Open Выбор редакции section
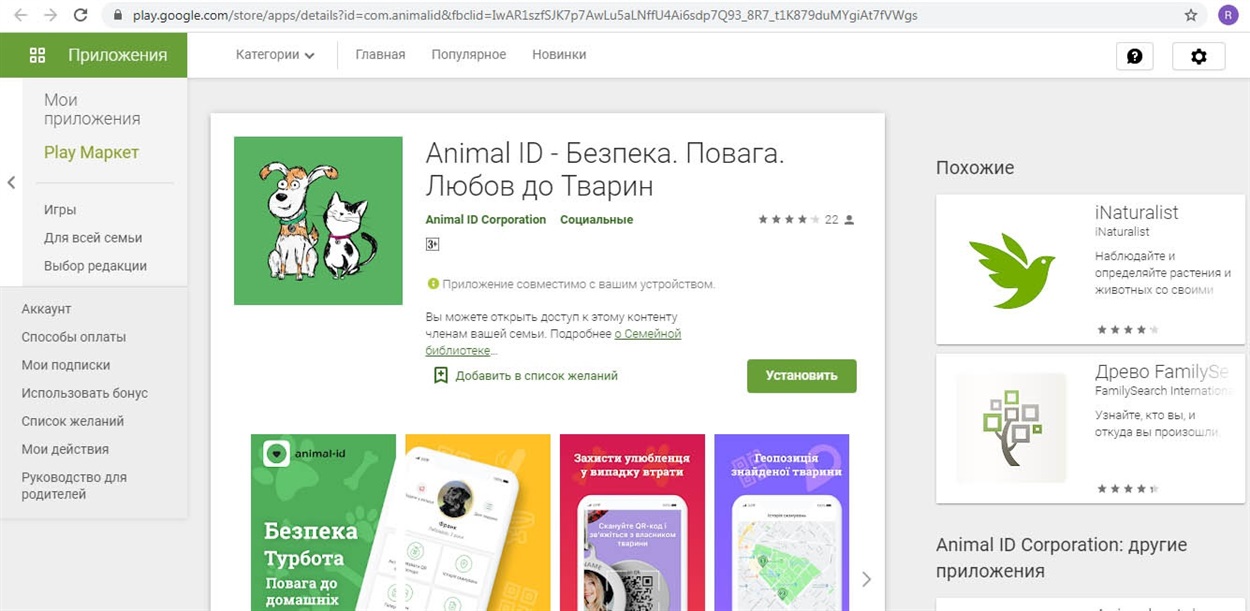The image size is (1250, 611). pos(95,266)
